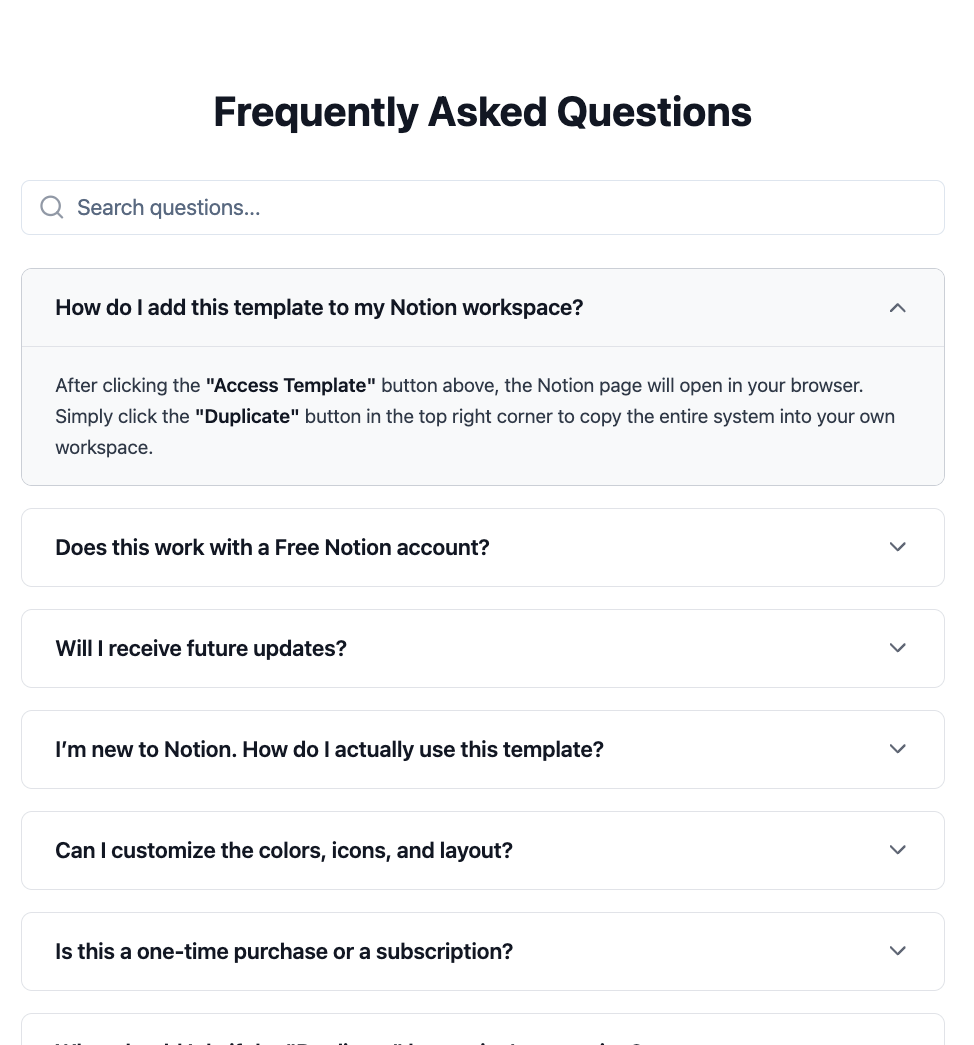Click "Is this a one-time purchase" question text
Screen dimensions: 974x1045
pos(284,951)
